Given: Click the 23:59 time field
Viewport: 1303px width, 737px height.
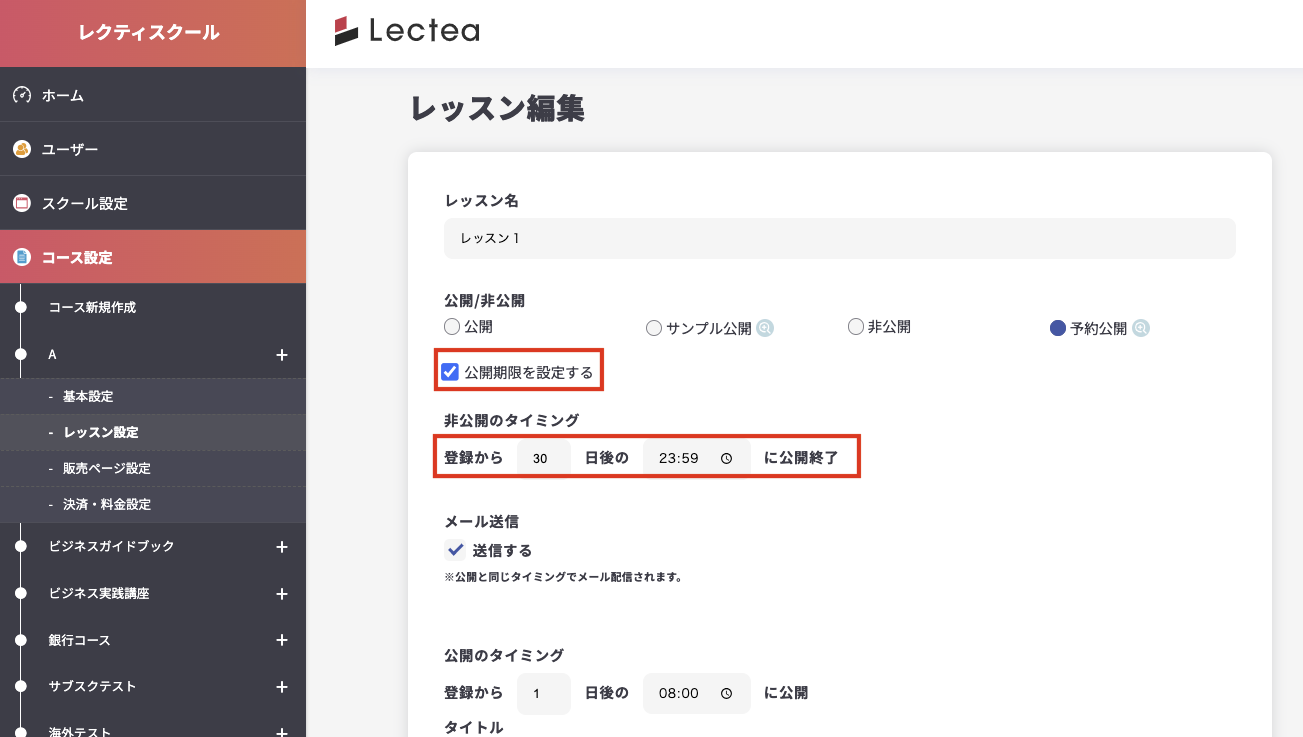Looking at the screenshot, I should point(697,459).
